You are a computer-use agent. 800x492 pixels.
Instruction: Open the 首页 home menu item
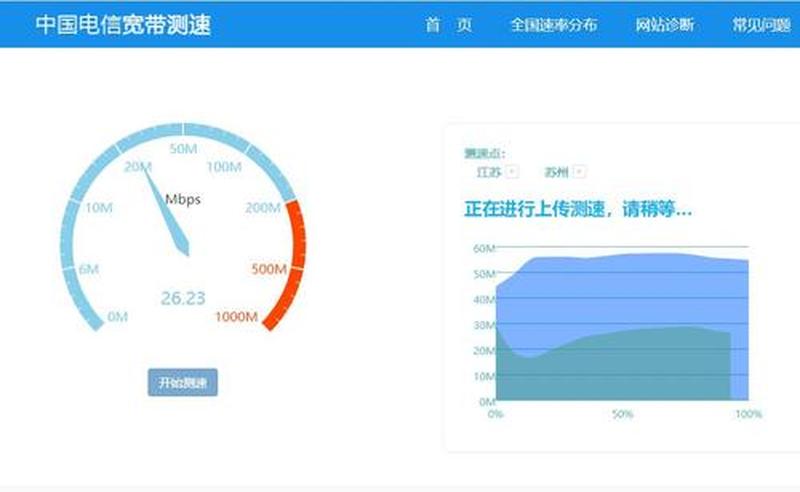(x=448, y=24)
